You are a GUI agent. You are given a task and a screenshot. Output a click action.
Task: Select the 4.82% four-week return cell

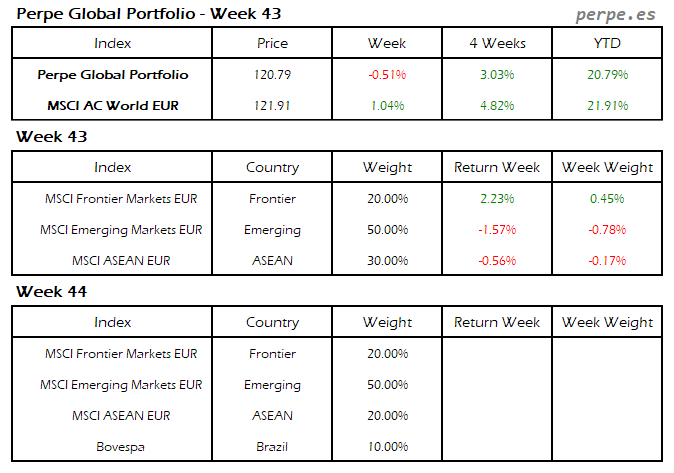[x=497, y=106]
